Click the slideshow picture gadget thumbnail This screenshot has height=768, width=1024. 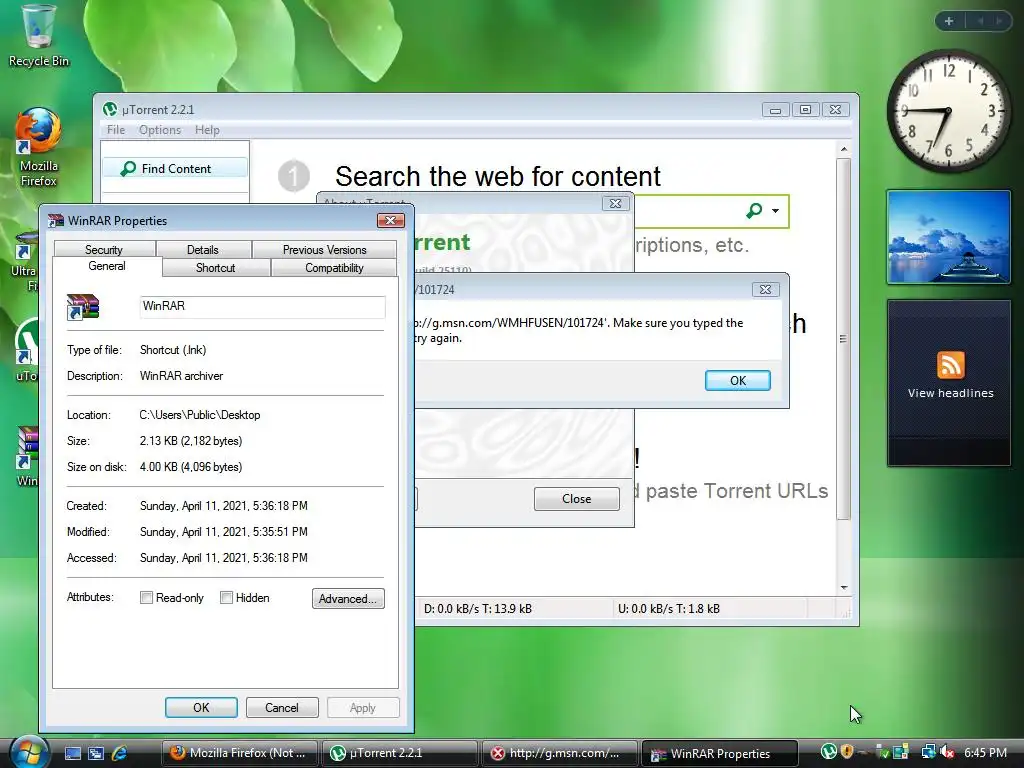pos(948,237)
